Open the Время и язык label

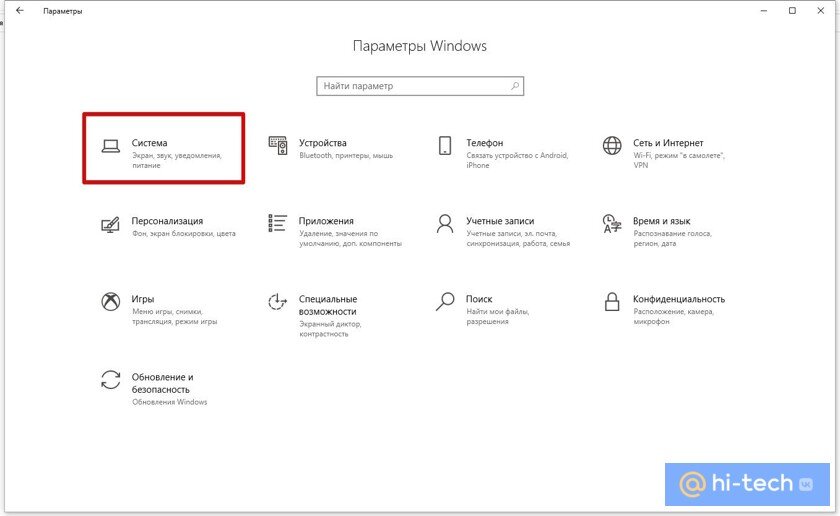tap(662, 221)
